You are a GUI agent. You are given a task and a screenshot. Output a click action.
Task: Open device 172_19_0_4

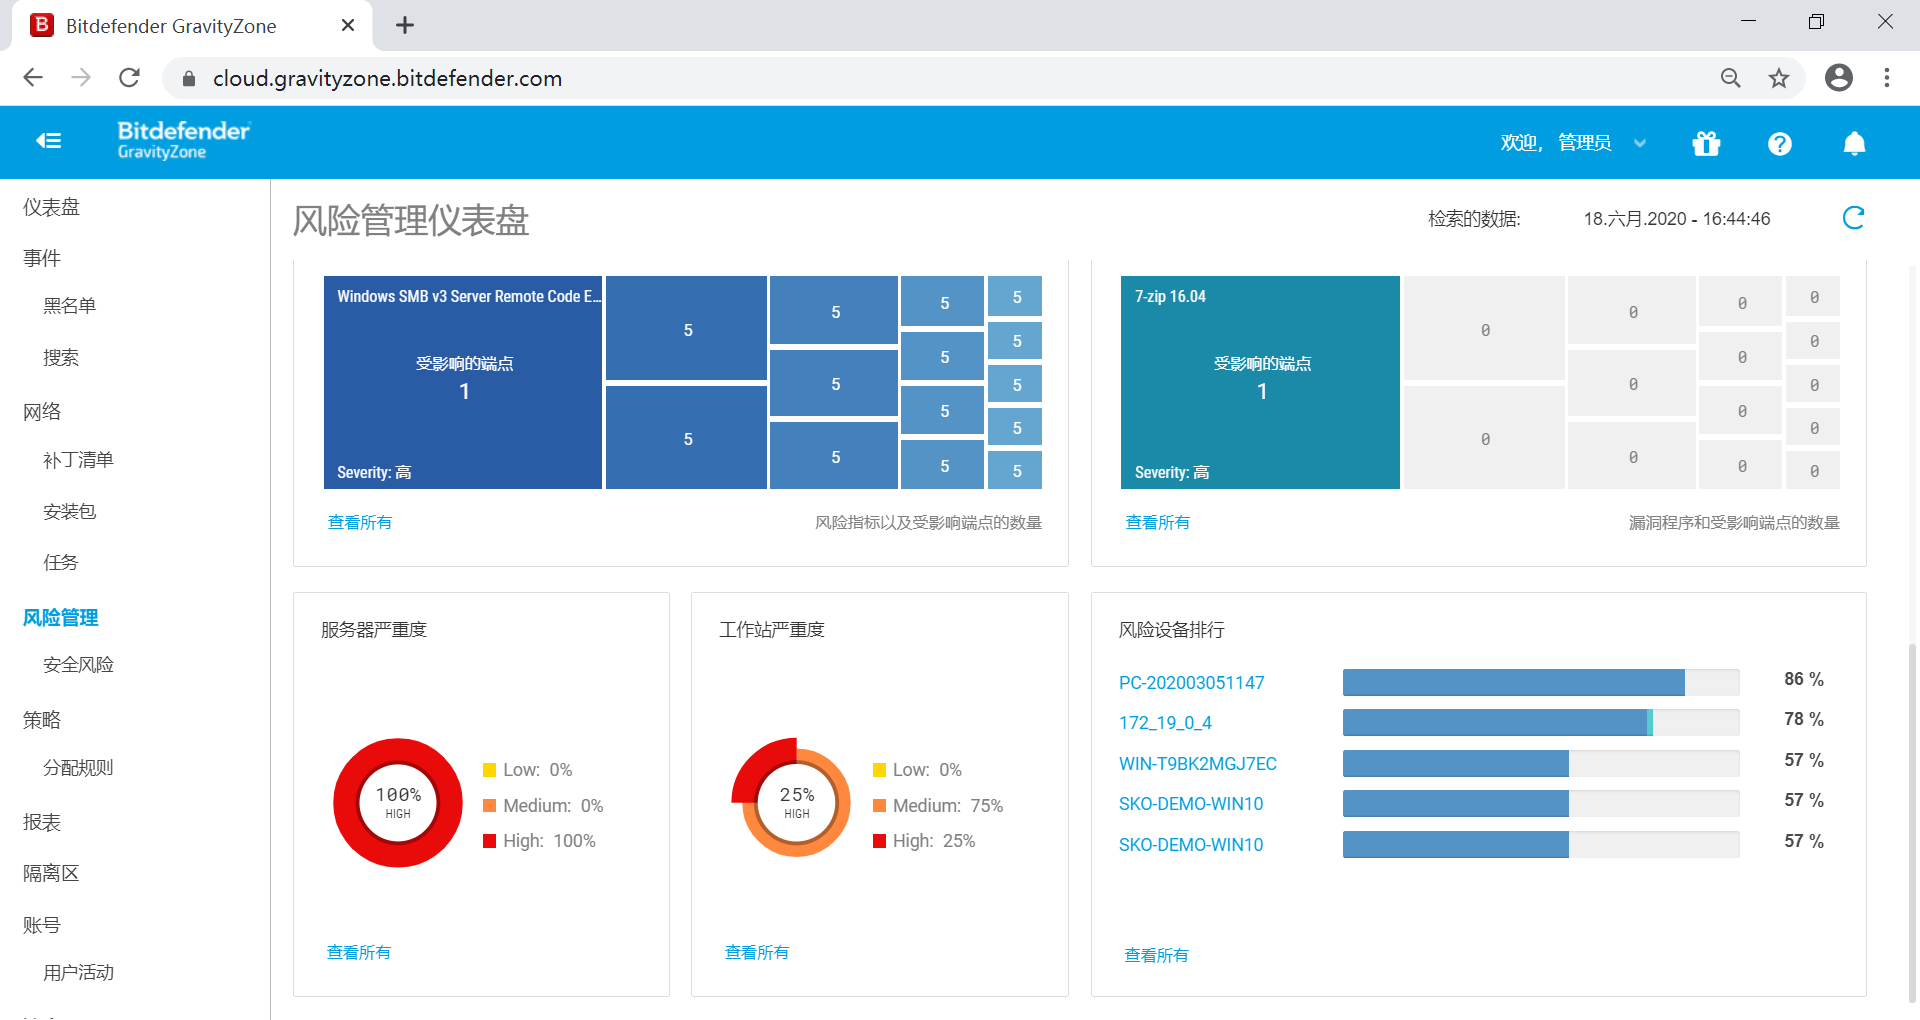[x=1165, y=723]
